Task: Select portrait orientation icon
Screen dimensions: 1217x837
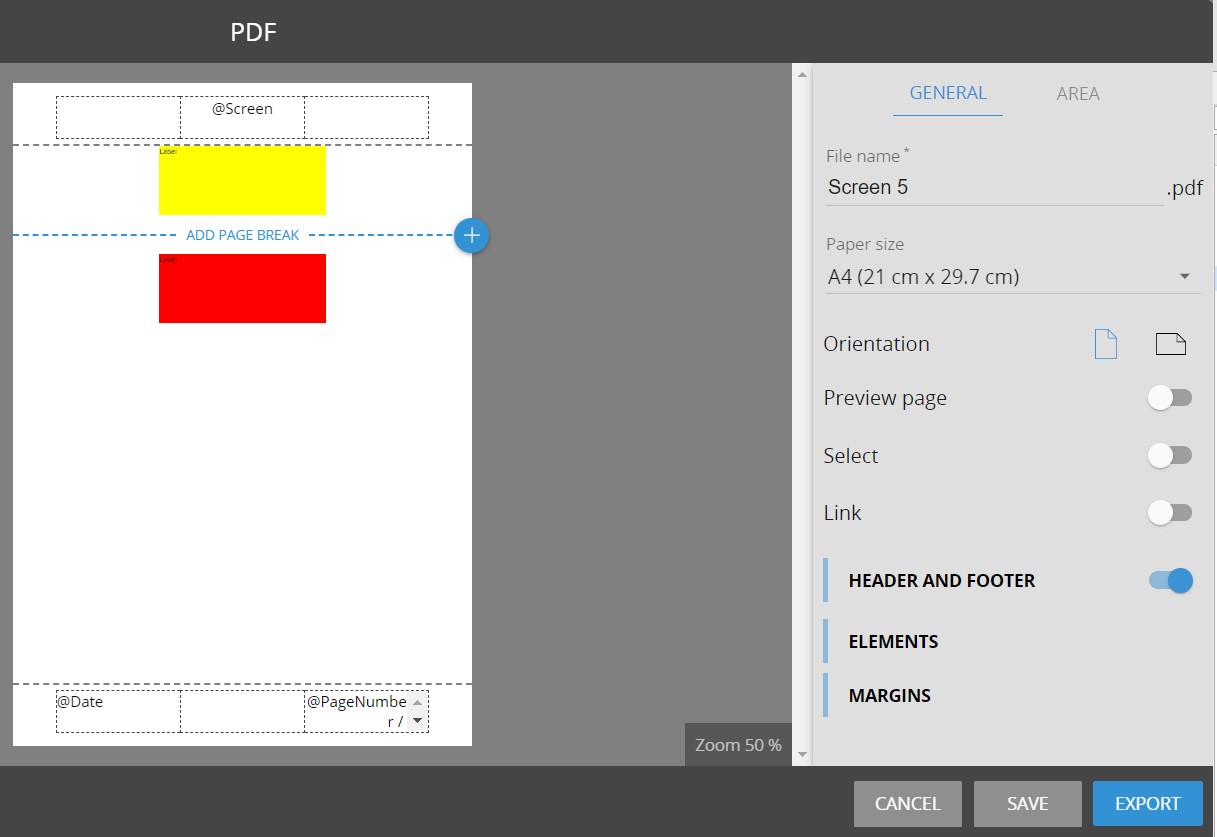Action: tap(1105, 344)
